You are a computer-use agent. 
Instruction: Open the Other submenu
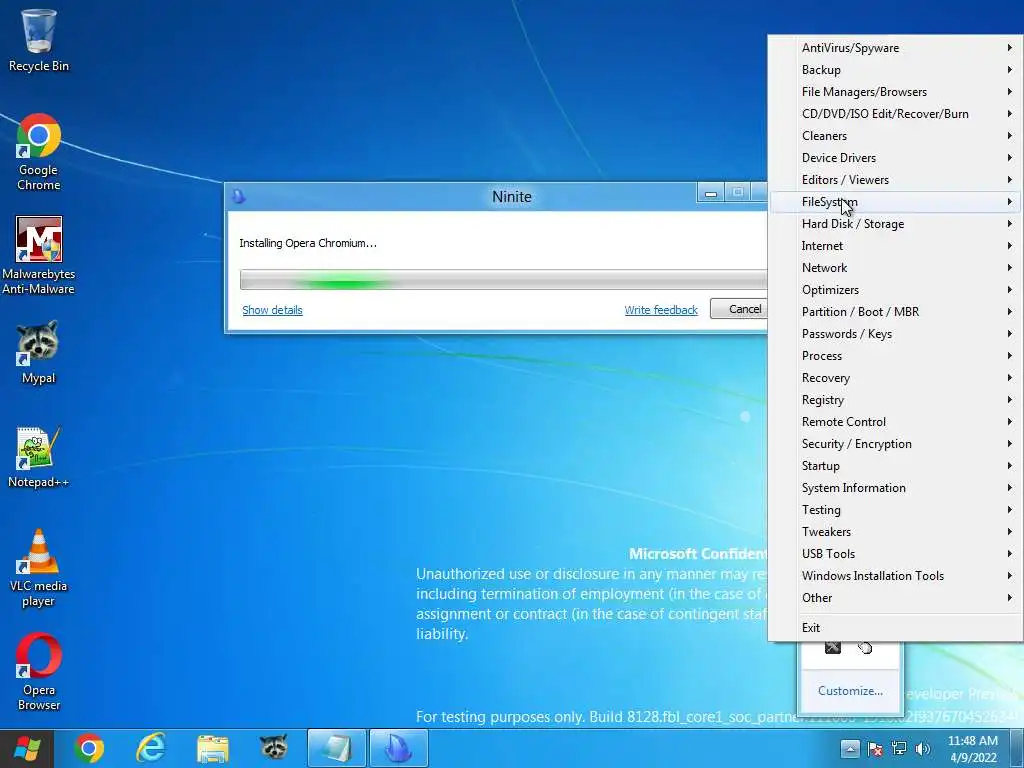click(x=894, y=598)
